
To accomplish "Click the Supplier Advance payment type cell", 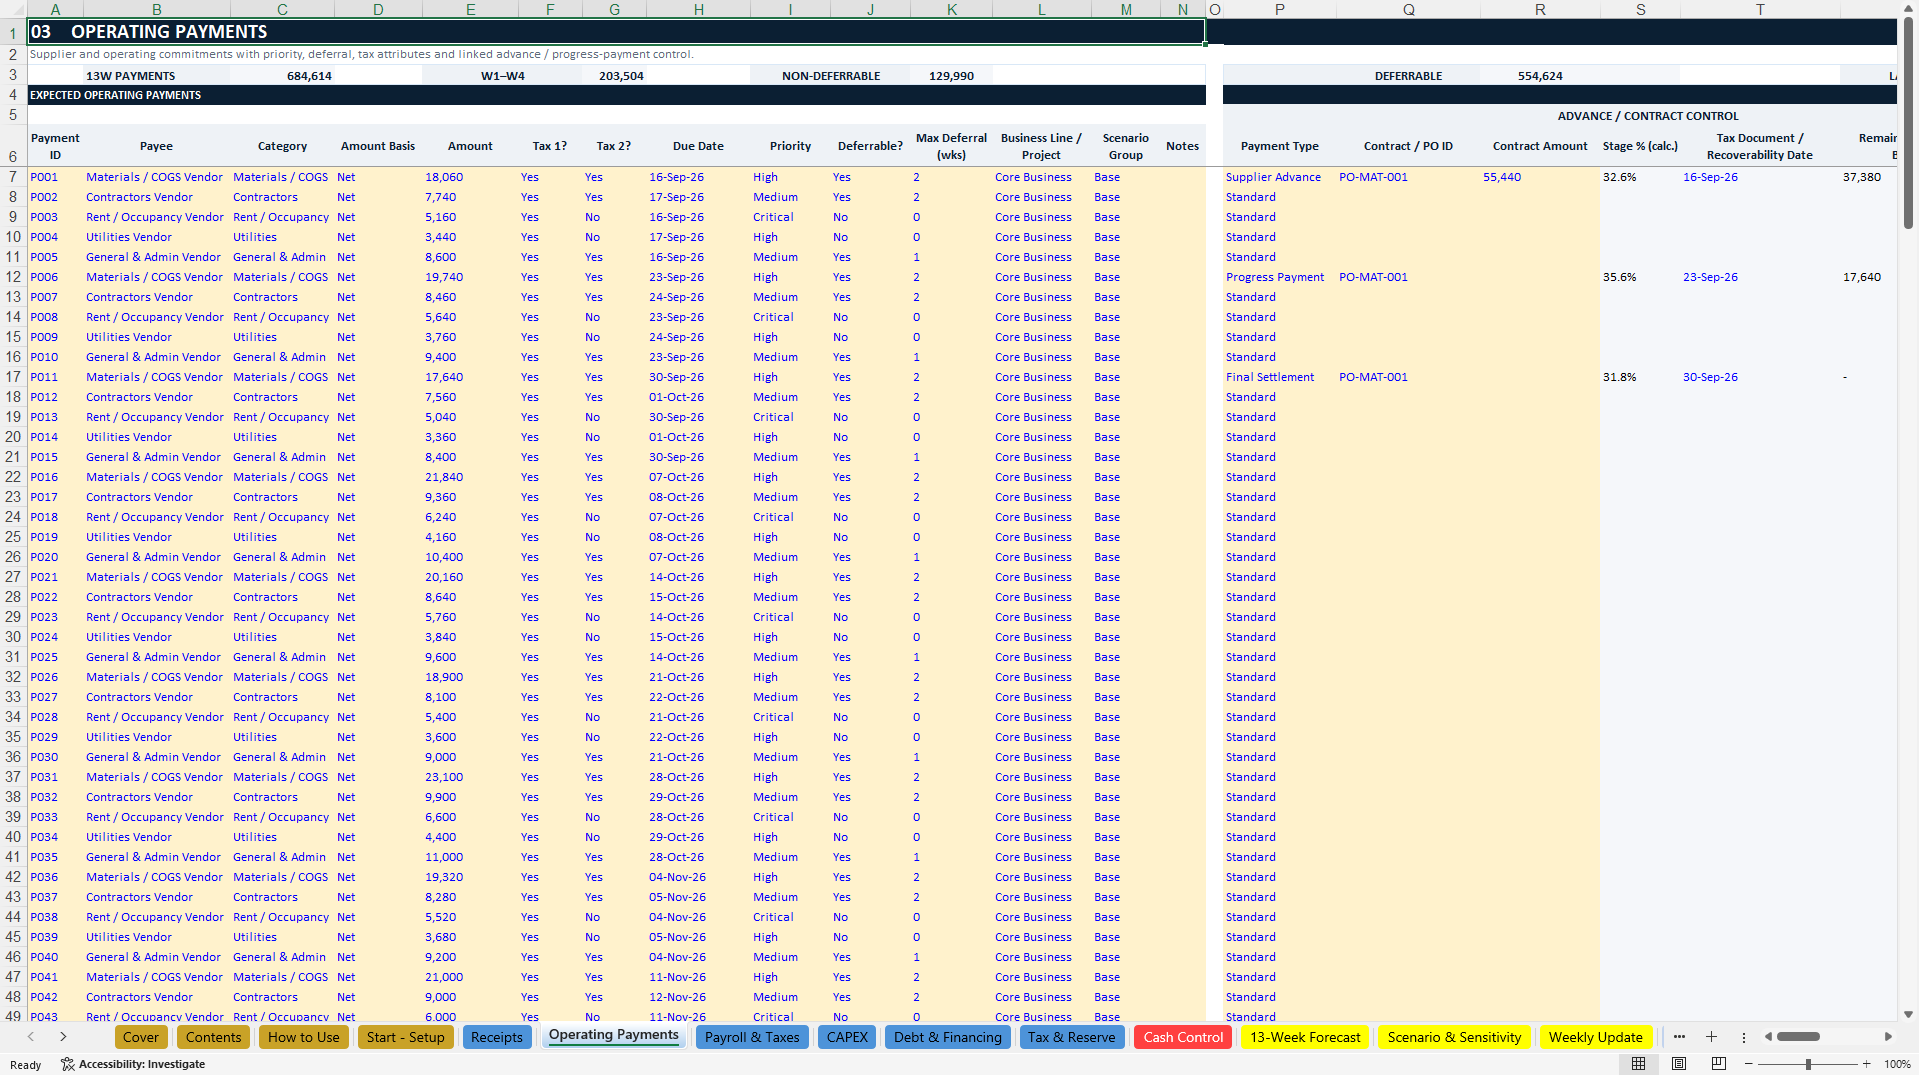I will [x=1279, y=177].
